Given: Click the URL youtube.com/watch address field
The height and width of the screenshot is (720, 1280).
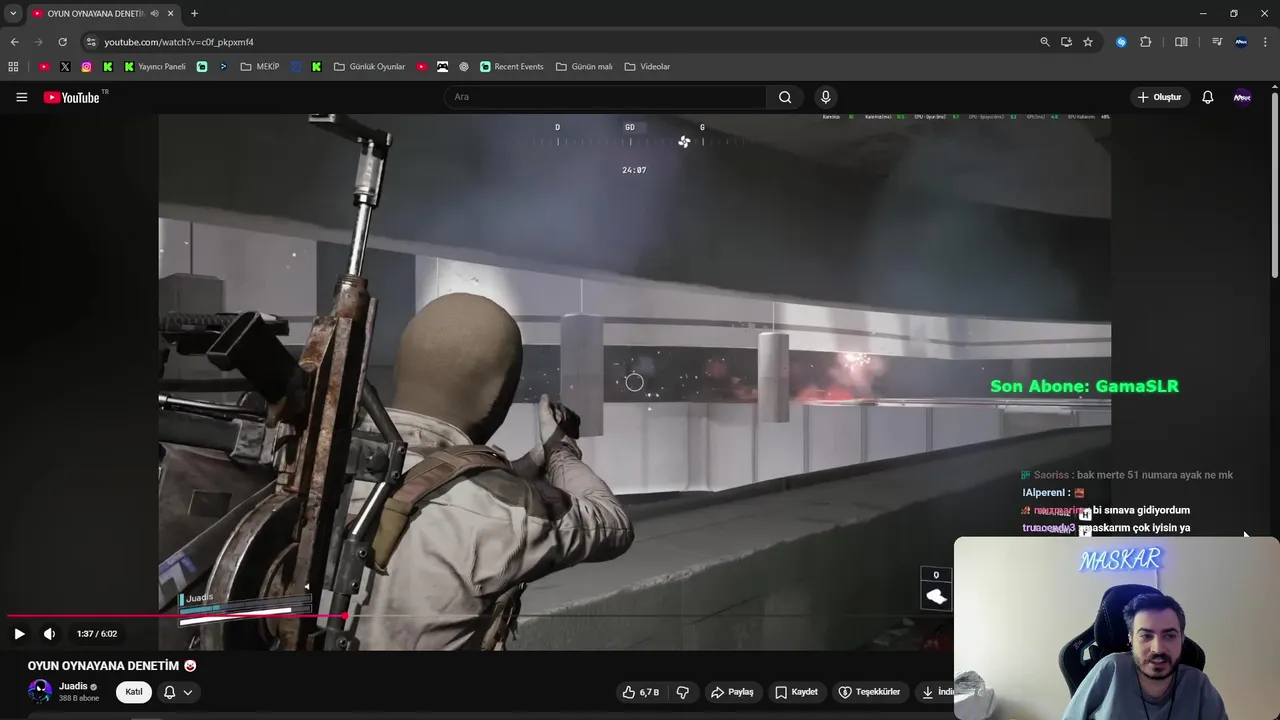Looking at the screenshot, I should (179, 42).
